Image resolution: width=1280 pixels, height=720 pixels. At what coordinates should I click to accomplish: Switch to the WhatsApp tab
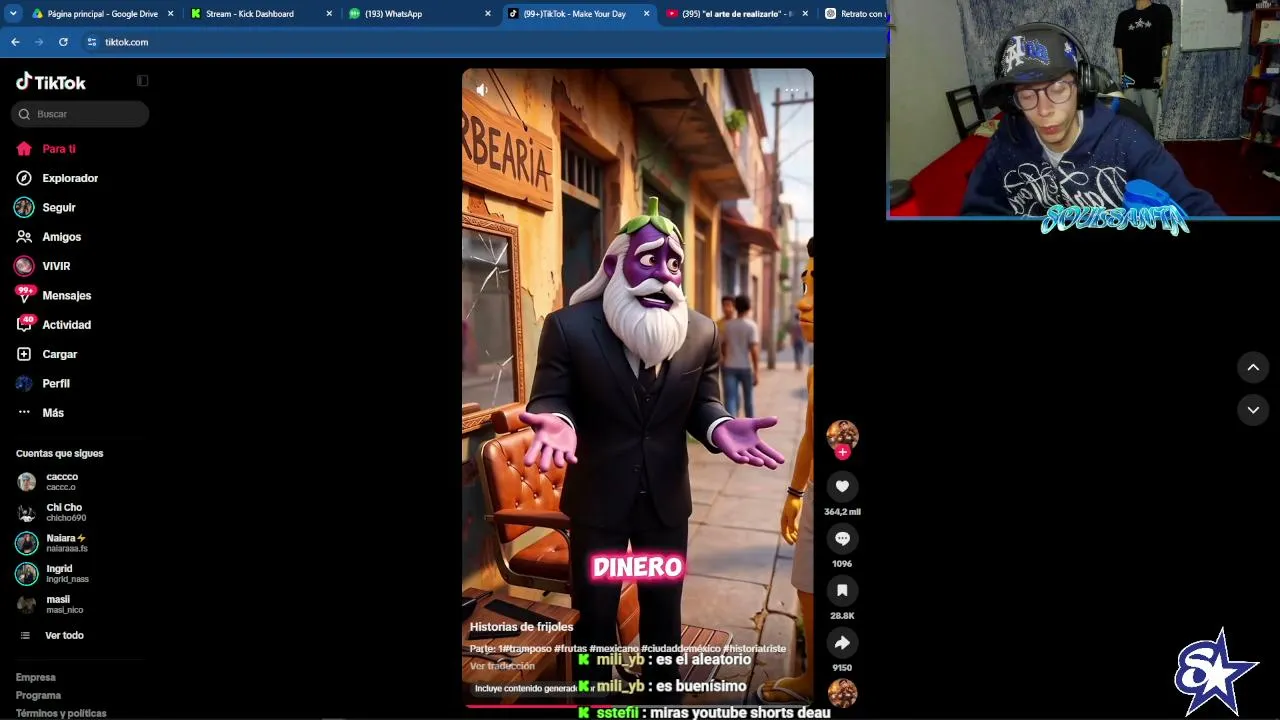coord(420,14)
